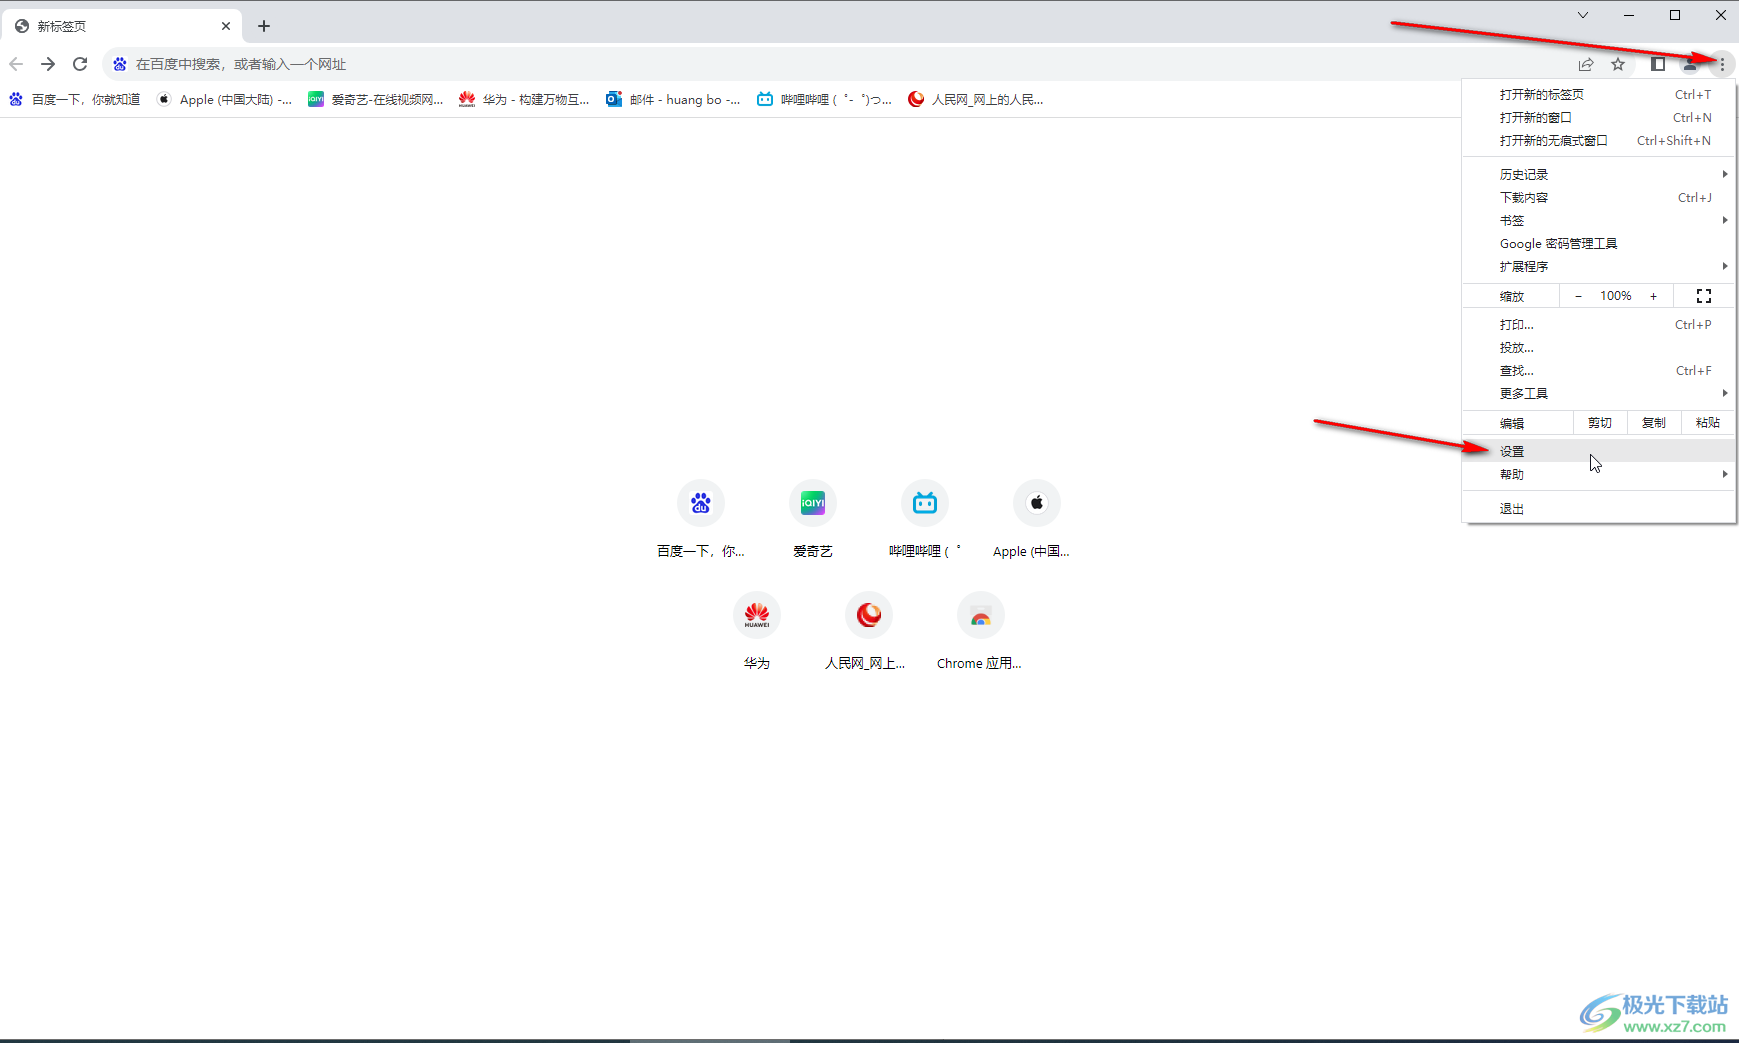The height and width of the screenshot is (1043, 1739).
Task: Open 爱奇艺 shortcut tile
Action: click(813, 518)
